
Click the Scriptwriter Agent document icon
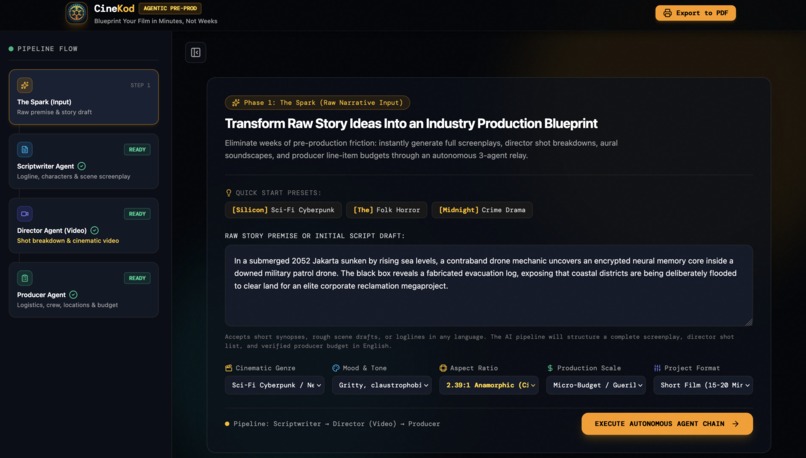click(x=25, y=150)
